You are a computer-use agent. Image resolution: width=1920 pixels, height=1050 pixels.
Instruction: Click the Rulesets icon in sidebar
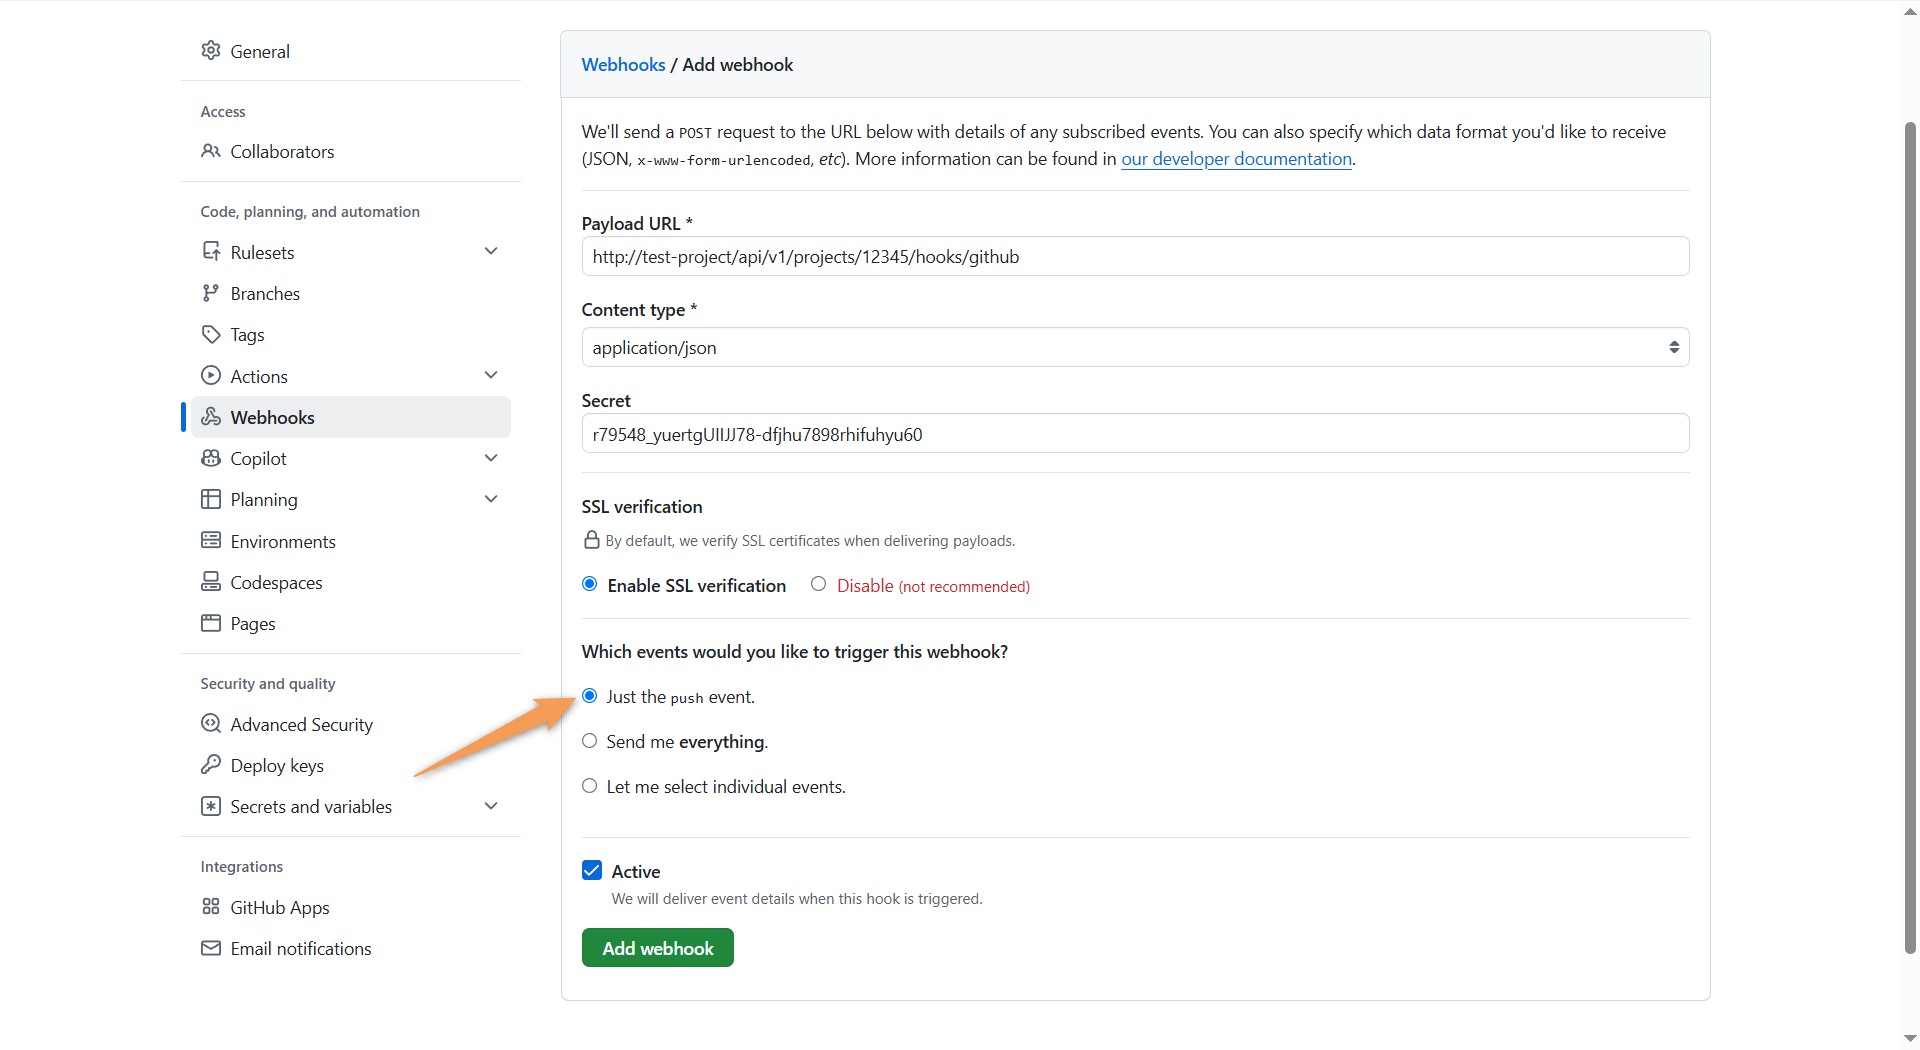[x=210, y=252]
